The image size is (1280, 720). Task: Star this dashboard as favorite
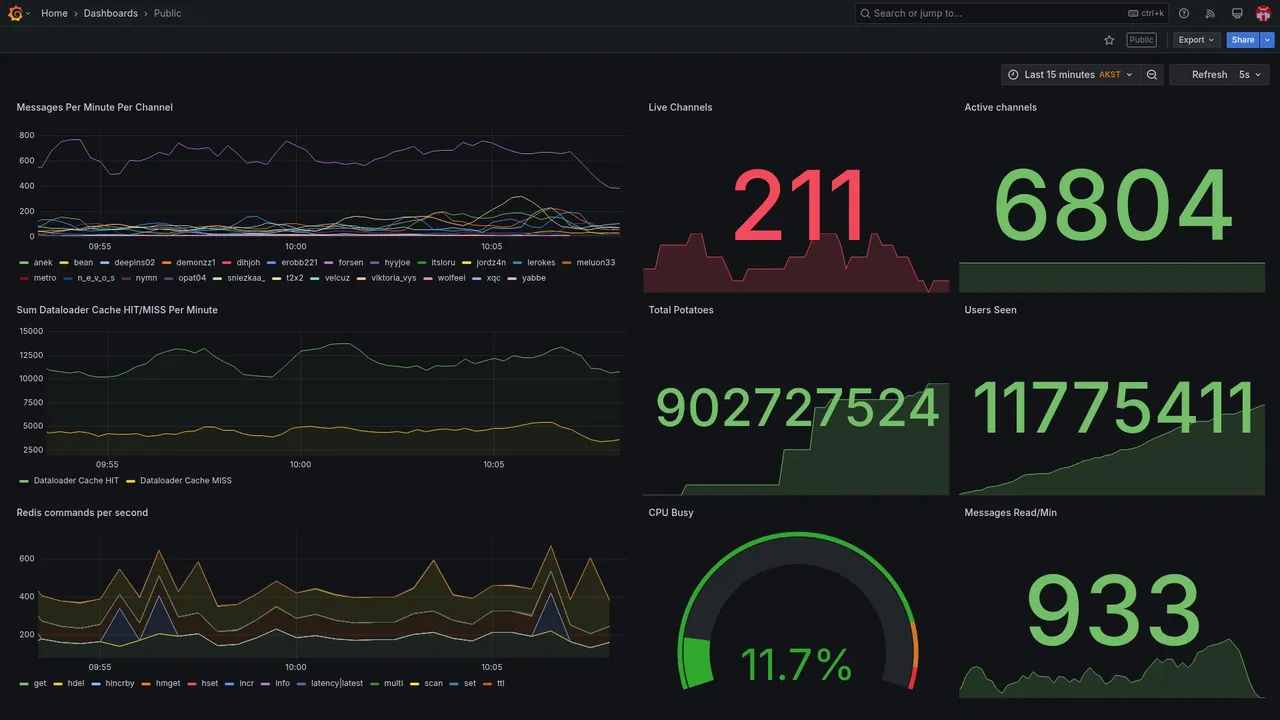[x=1109, y=40]
